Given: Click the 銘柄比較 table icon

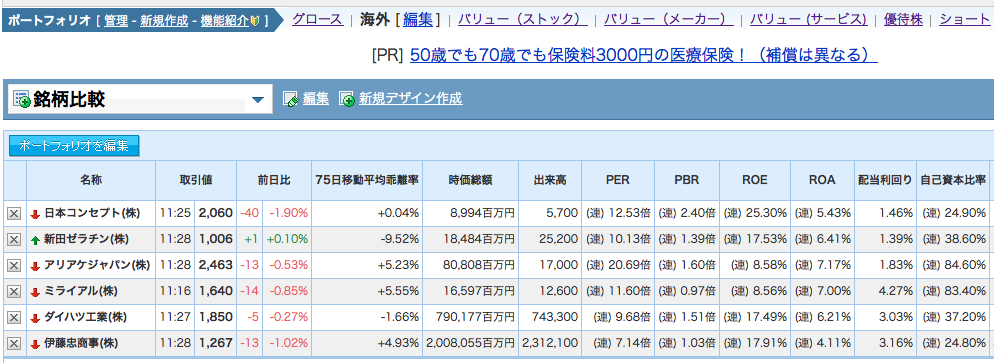Looking at the screenshot, I should pyautogui.click(x=22, y=99).
